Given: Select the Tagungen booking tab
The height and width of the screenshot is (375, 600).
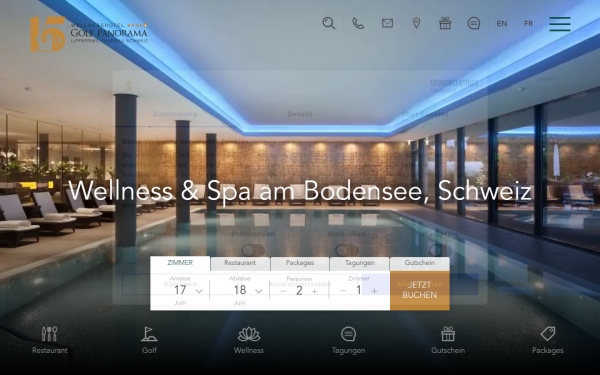Looking at the screenshot, I should 360,264.
